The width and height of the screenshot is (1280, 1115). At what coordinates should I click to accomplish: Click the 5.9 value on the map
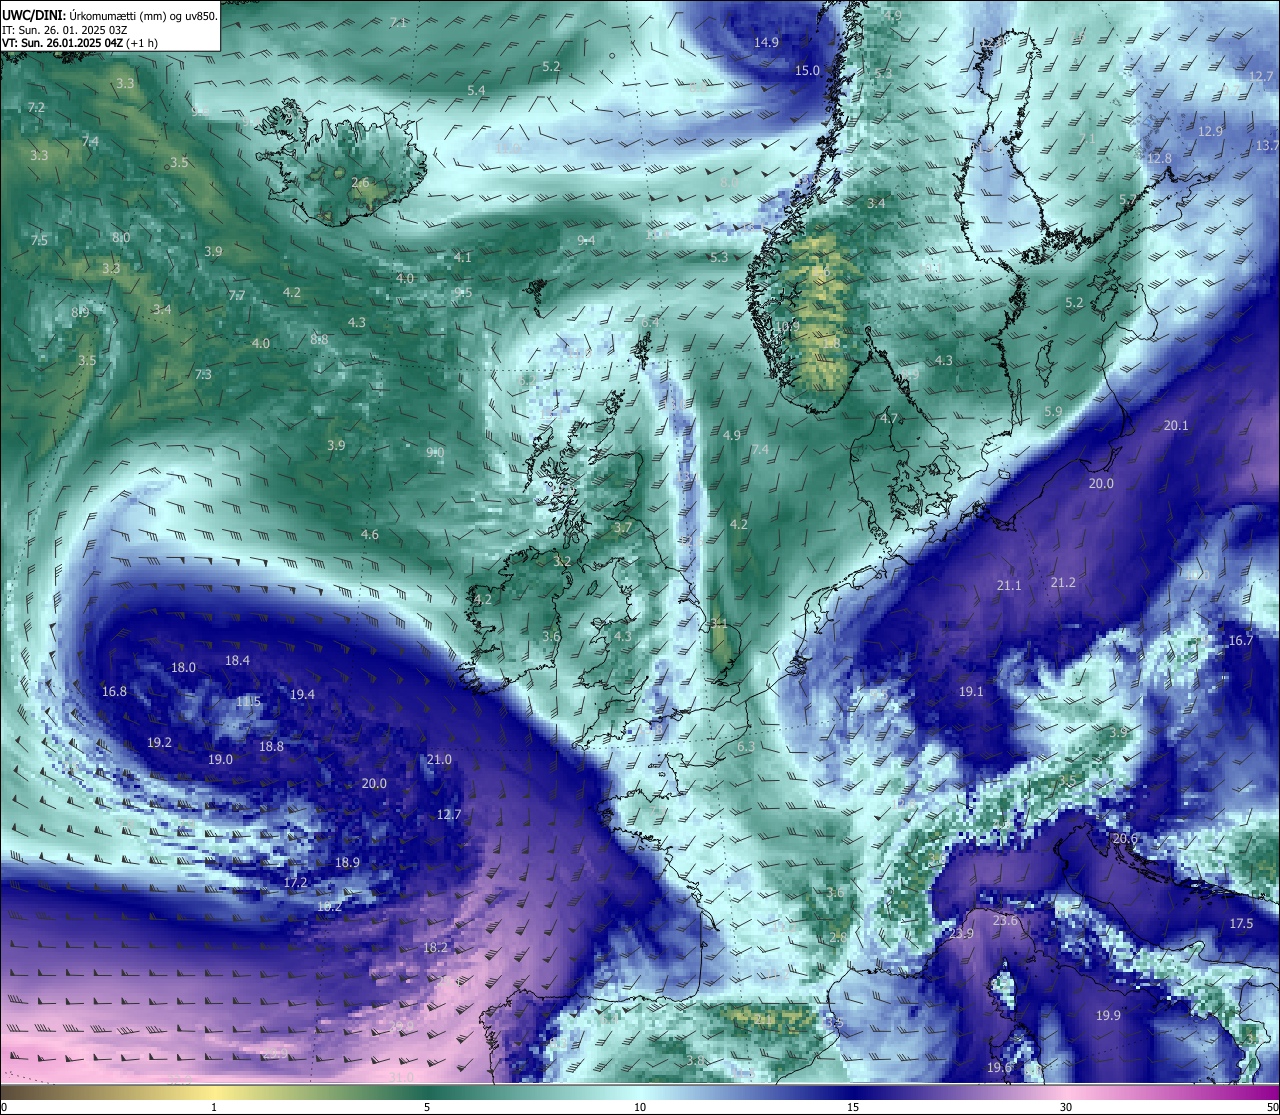coord(1053,412)
